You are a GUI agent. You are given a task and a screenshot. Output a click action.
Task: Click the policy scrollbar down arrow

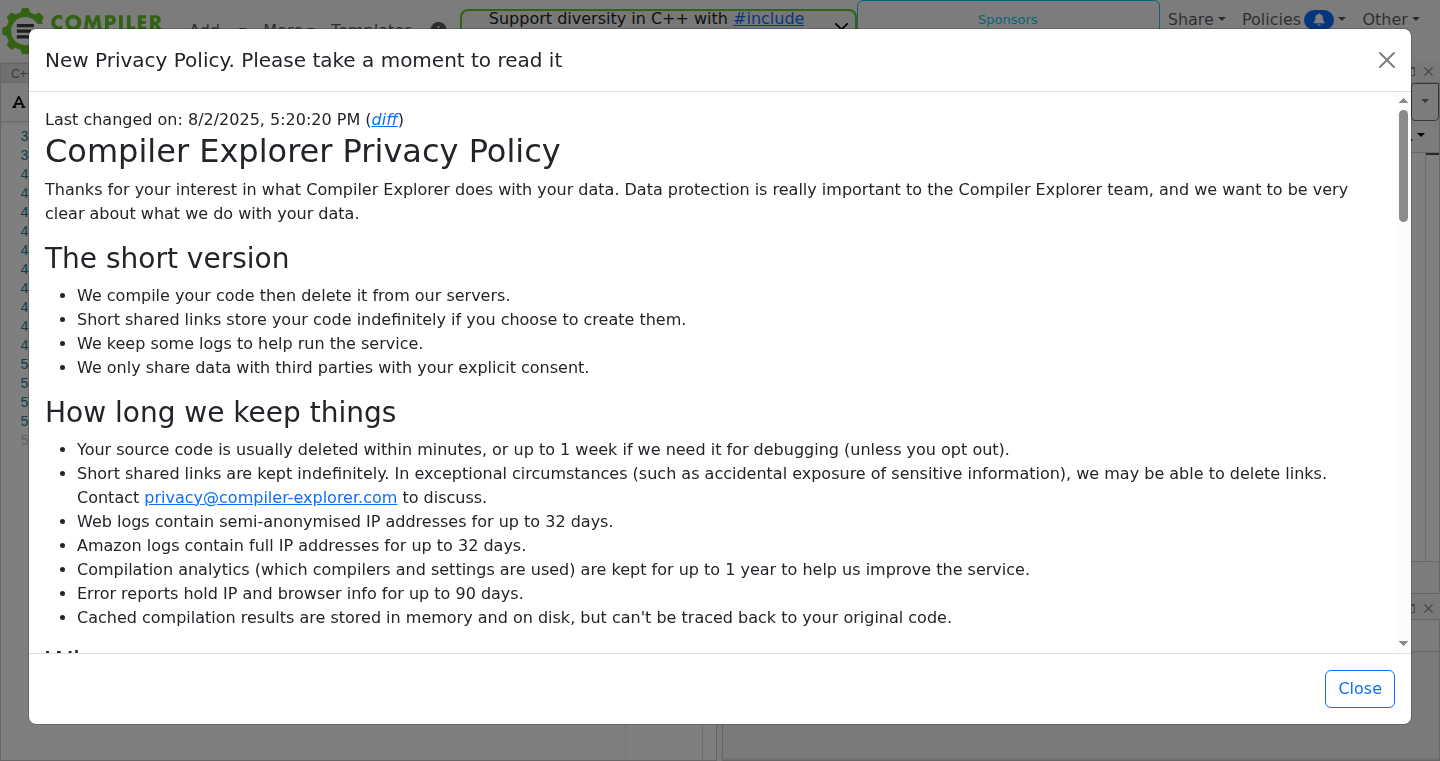click(x=1403, y=644)
